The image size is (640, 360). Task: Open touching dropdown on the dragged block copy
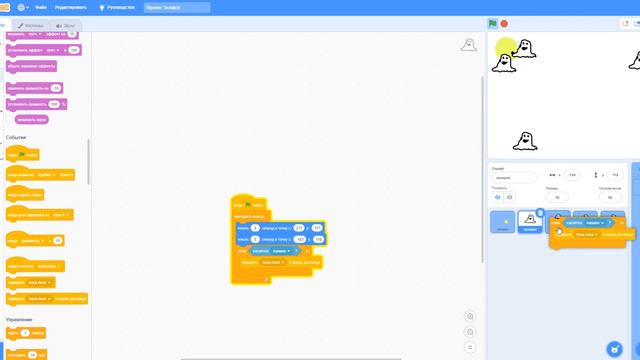[595, 223]
